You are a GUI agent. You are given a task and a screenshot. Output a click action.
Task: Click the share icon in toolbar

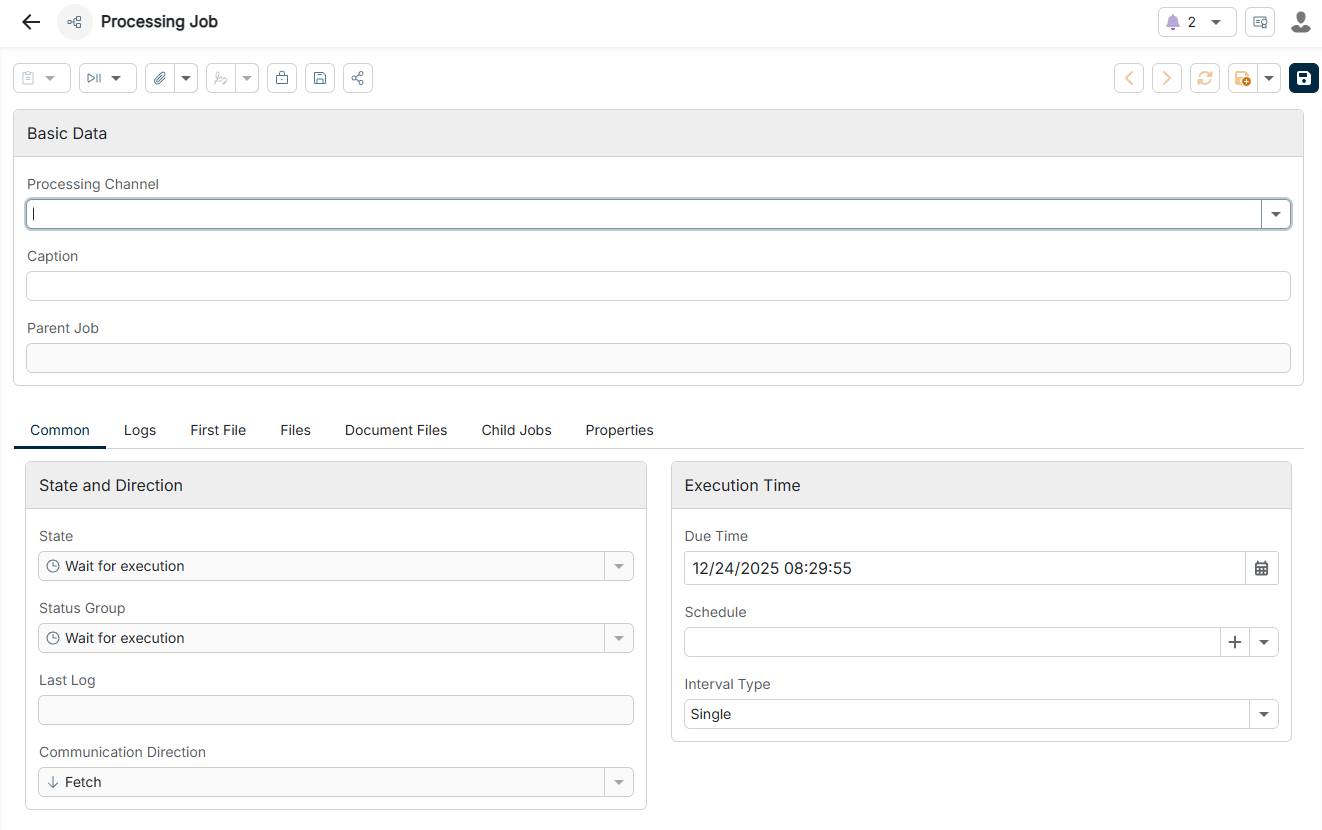358,78
